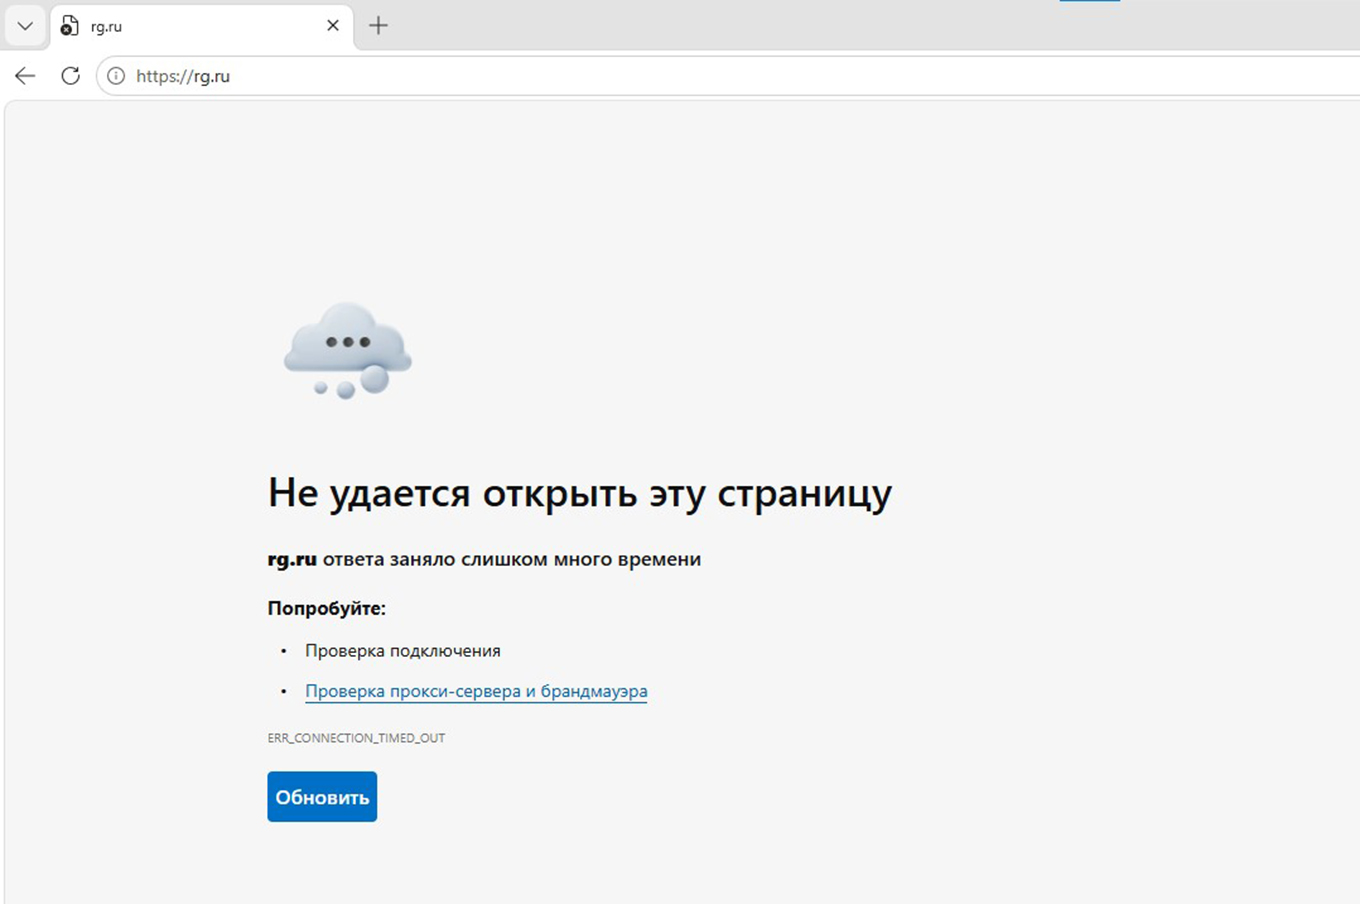The width and height of the screenshot is (1360, 904).
Task: Click the ERR_CONNECTION_TIMED_OUT error code text
Action: coord(356,738)
